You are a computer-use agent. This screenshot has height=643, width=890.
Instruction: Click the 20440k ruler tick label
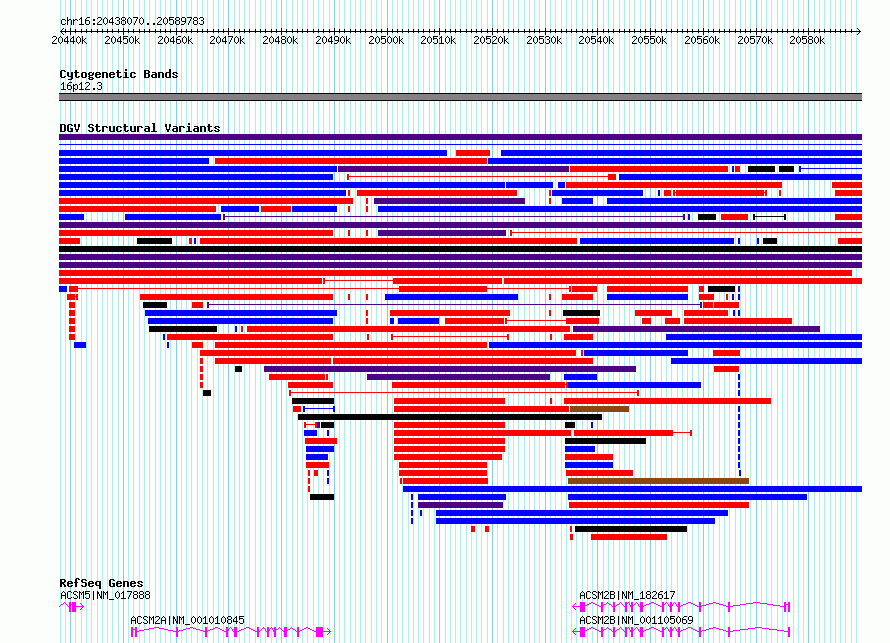[69, 40]
